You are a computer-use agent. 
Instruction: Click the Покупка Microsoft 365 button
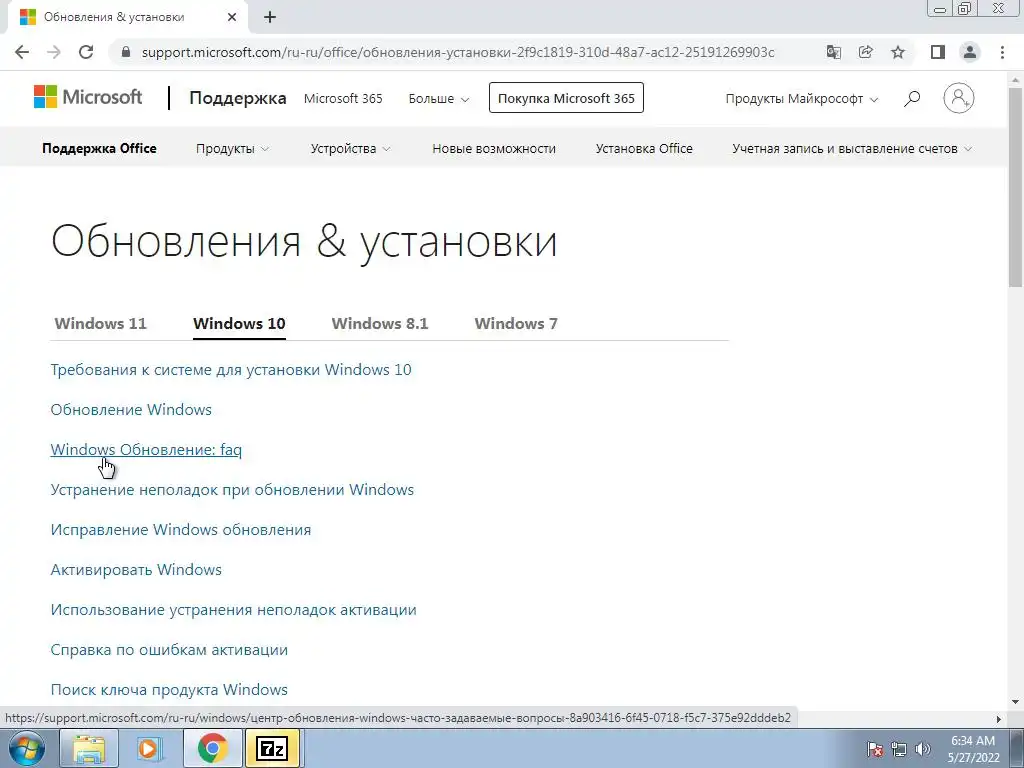point(566,98)
